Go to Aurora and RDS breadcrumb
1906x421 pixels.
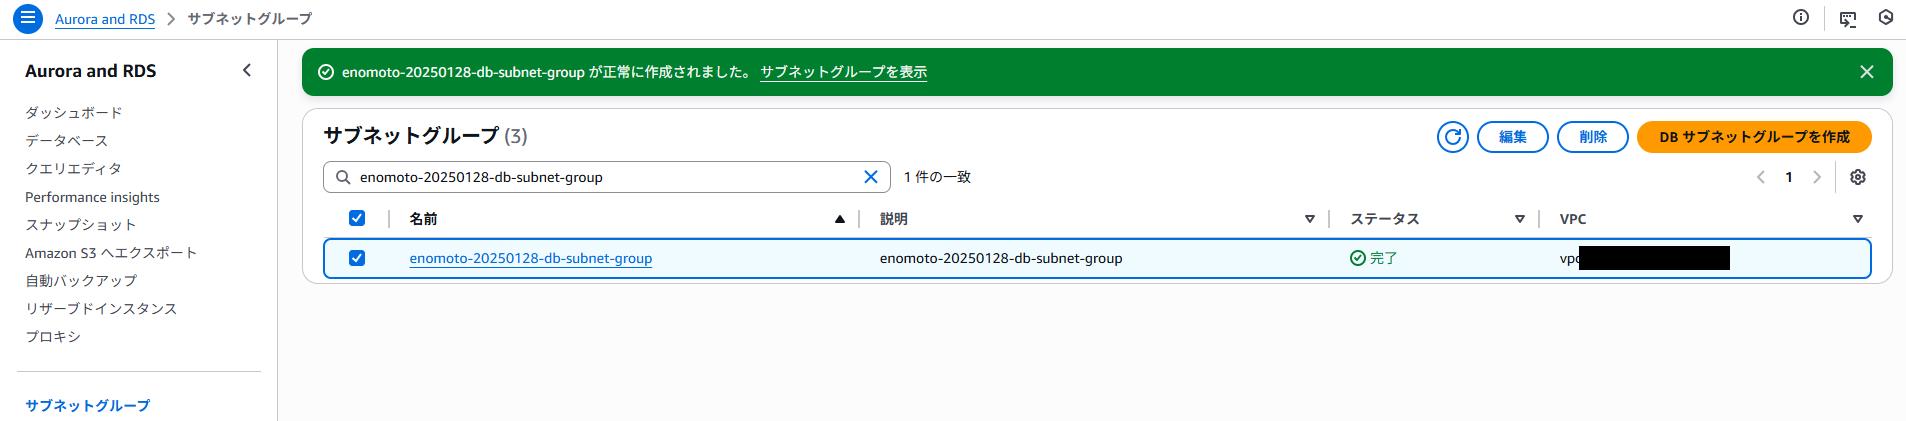point(105,19)
